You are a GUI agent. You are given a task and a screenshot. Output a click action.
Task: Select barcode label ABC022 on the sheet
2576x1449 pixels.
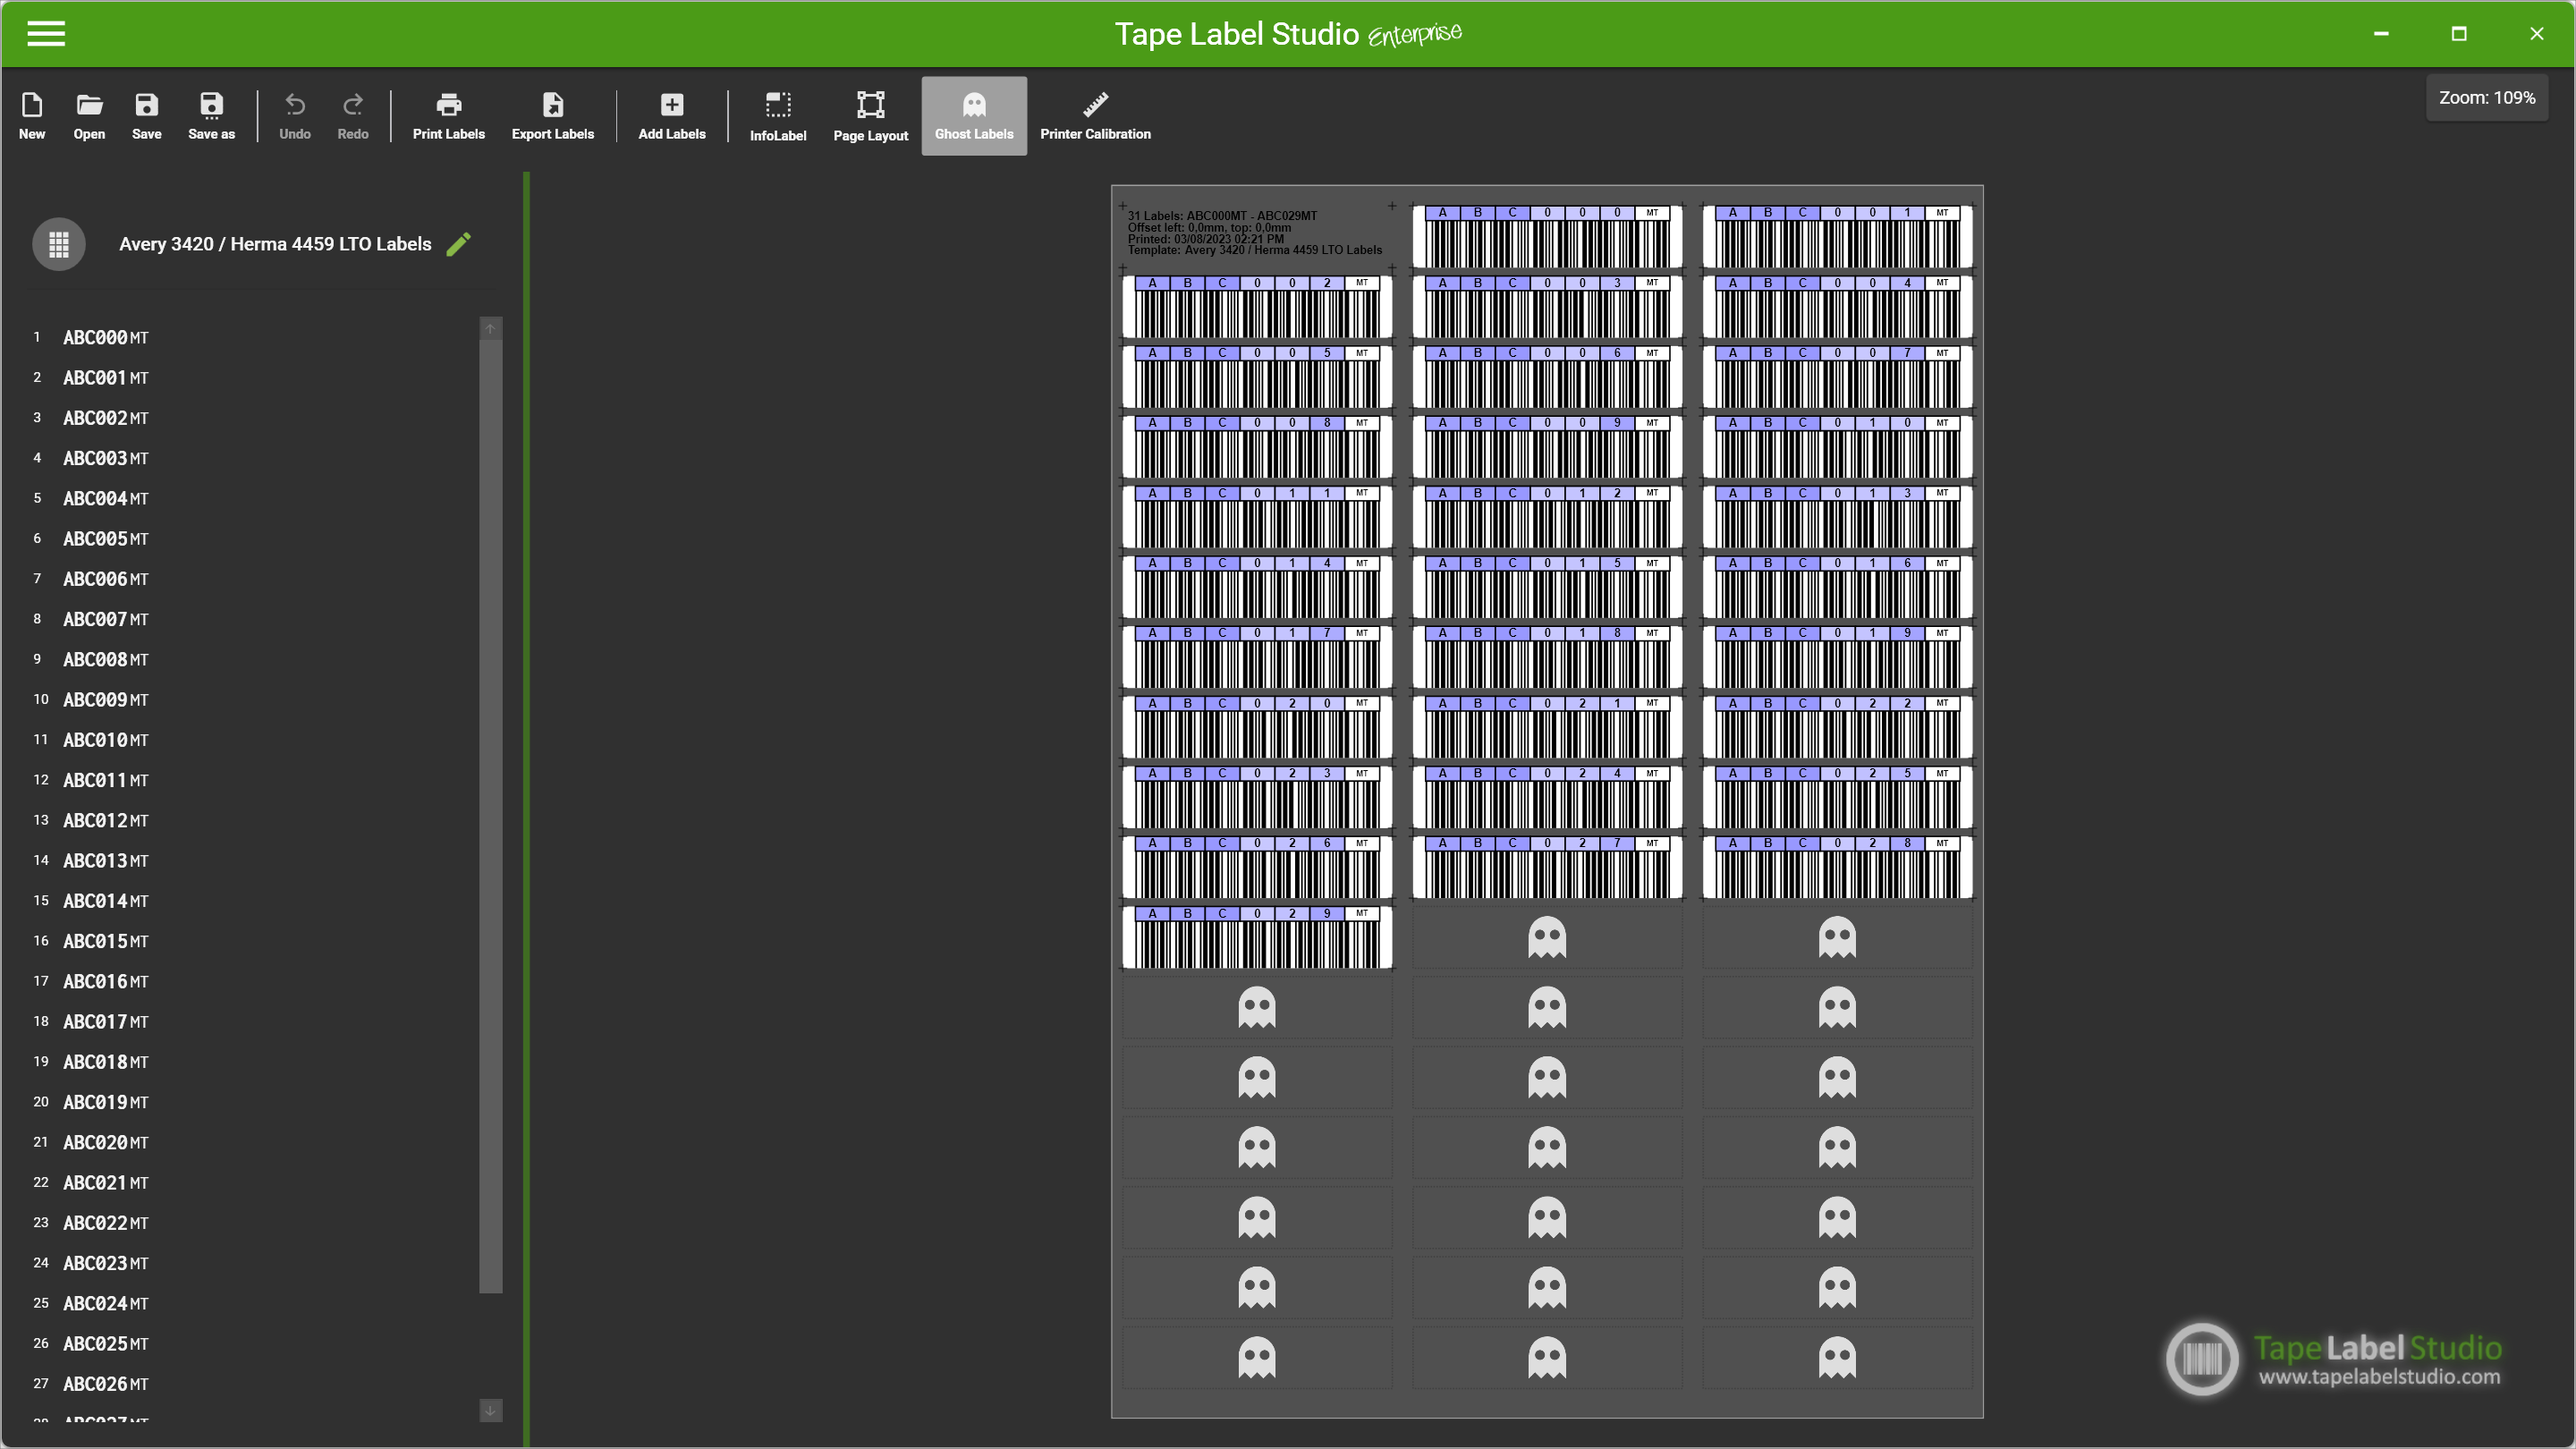pos(1837,727)
